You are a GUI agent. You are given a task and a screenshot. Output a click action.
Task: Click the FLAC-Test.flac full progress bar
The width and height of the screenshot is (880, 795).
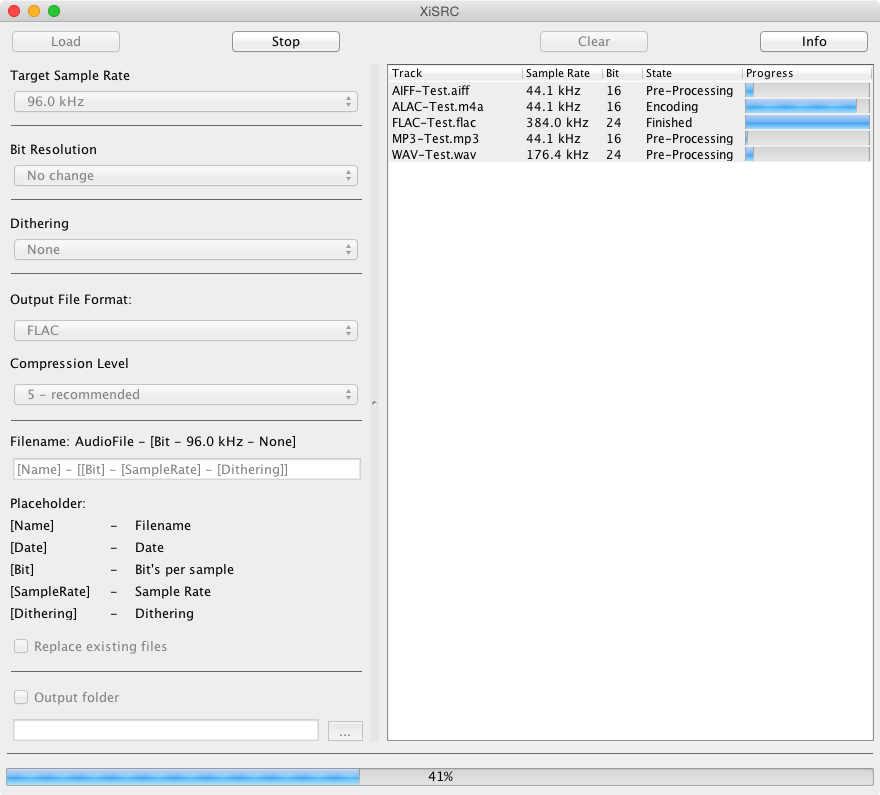pyautogui.click(x=807, y=122)
